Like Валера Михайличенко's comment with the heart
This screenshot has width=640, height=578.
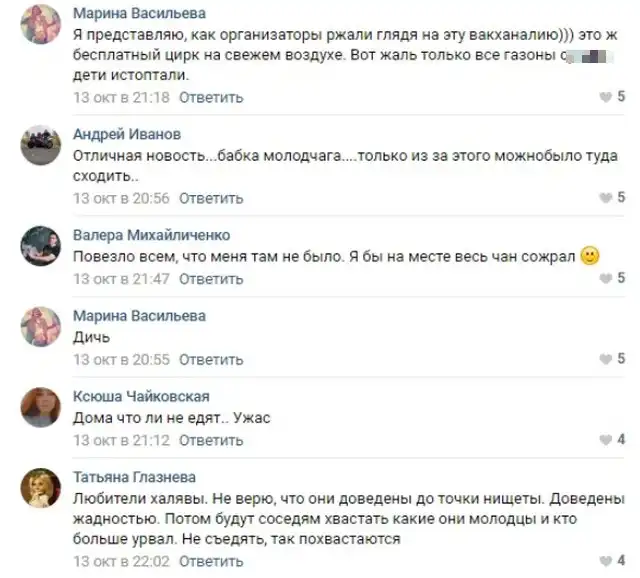(606, 278)
